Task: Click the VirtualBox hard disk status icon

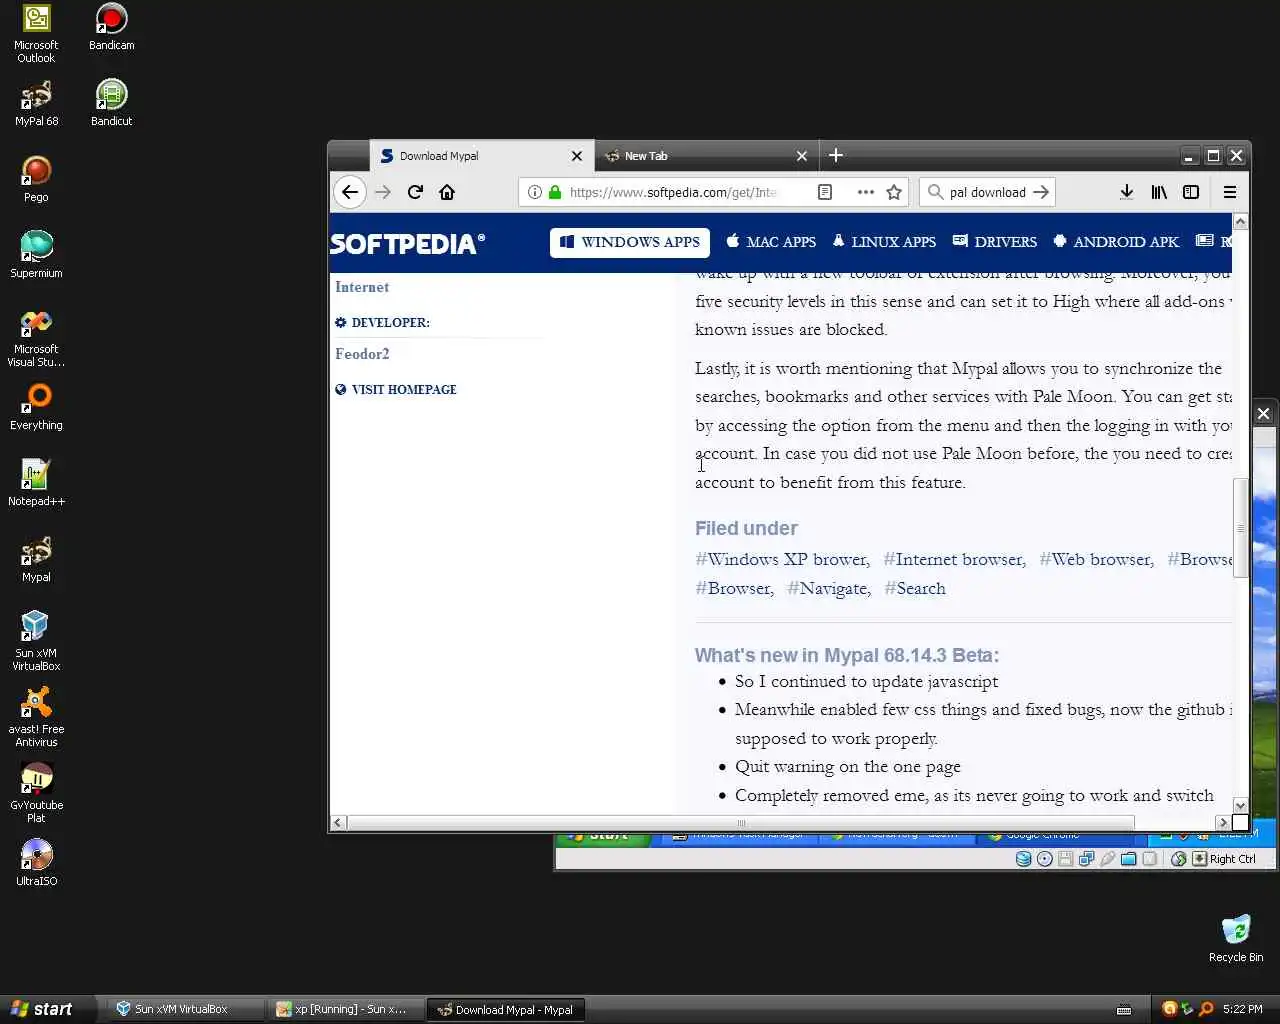Action: tap(1023, 859)
